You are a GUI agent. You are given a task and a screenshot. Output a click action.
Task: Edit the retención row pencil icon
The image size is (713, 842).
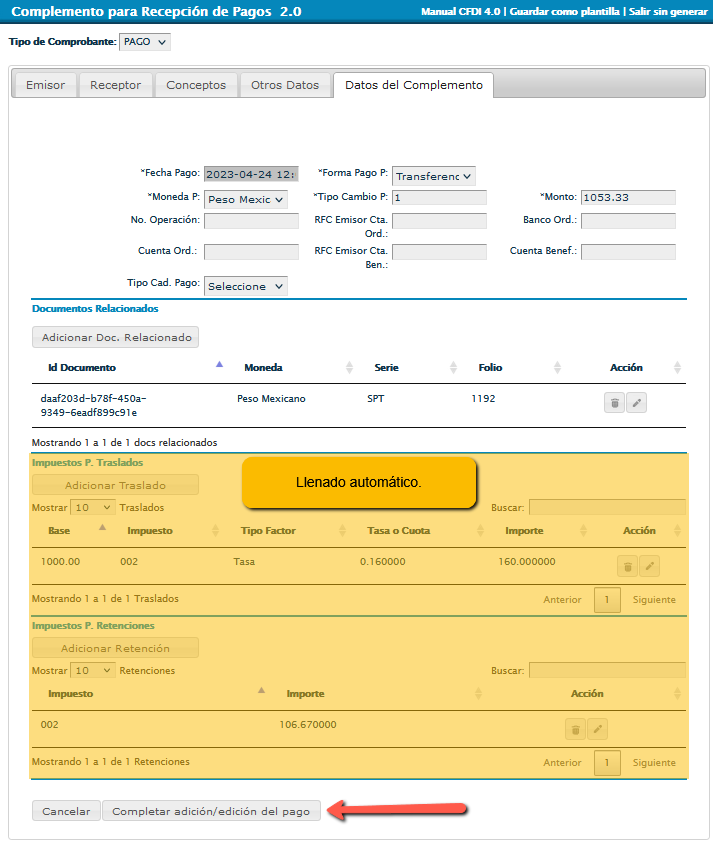[x=597, y=730]
